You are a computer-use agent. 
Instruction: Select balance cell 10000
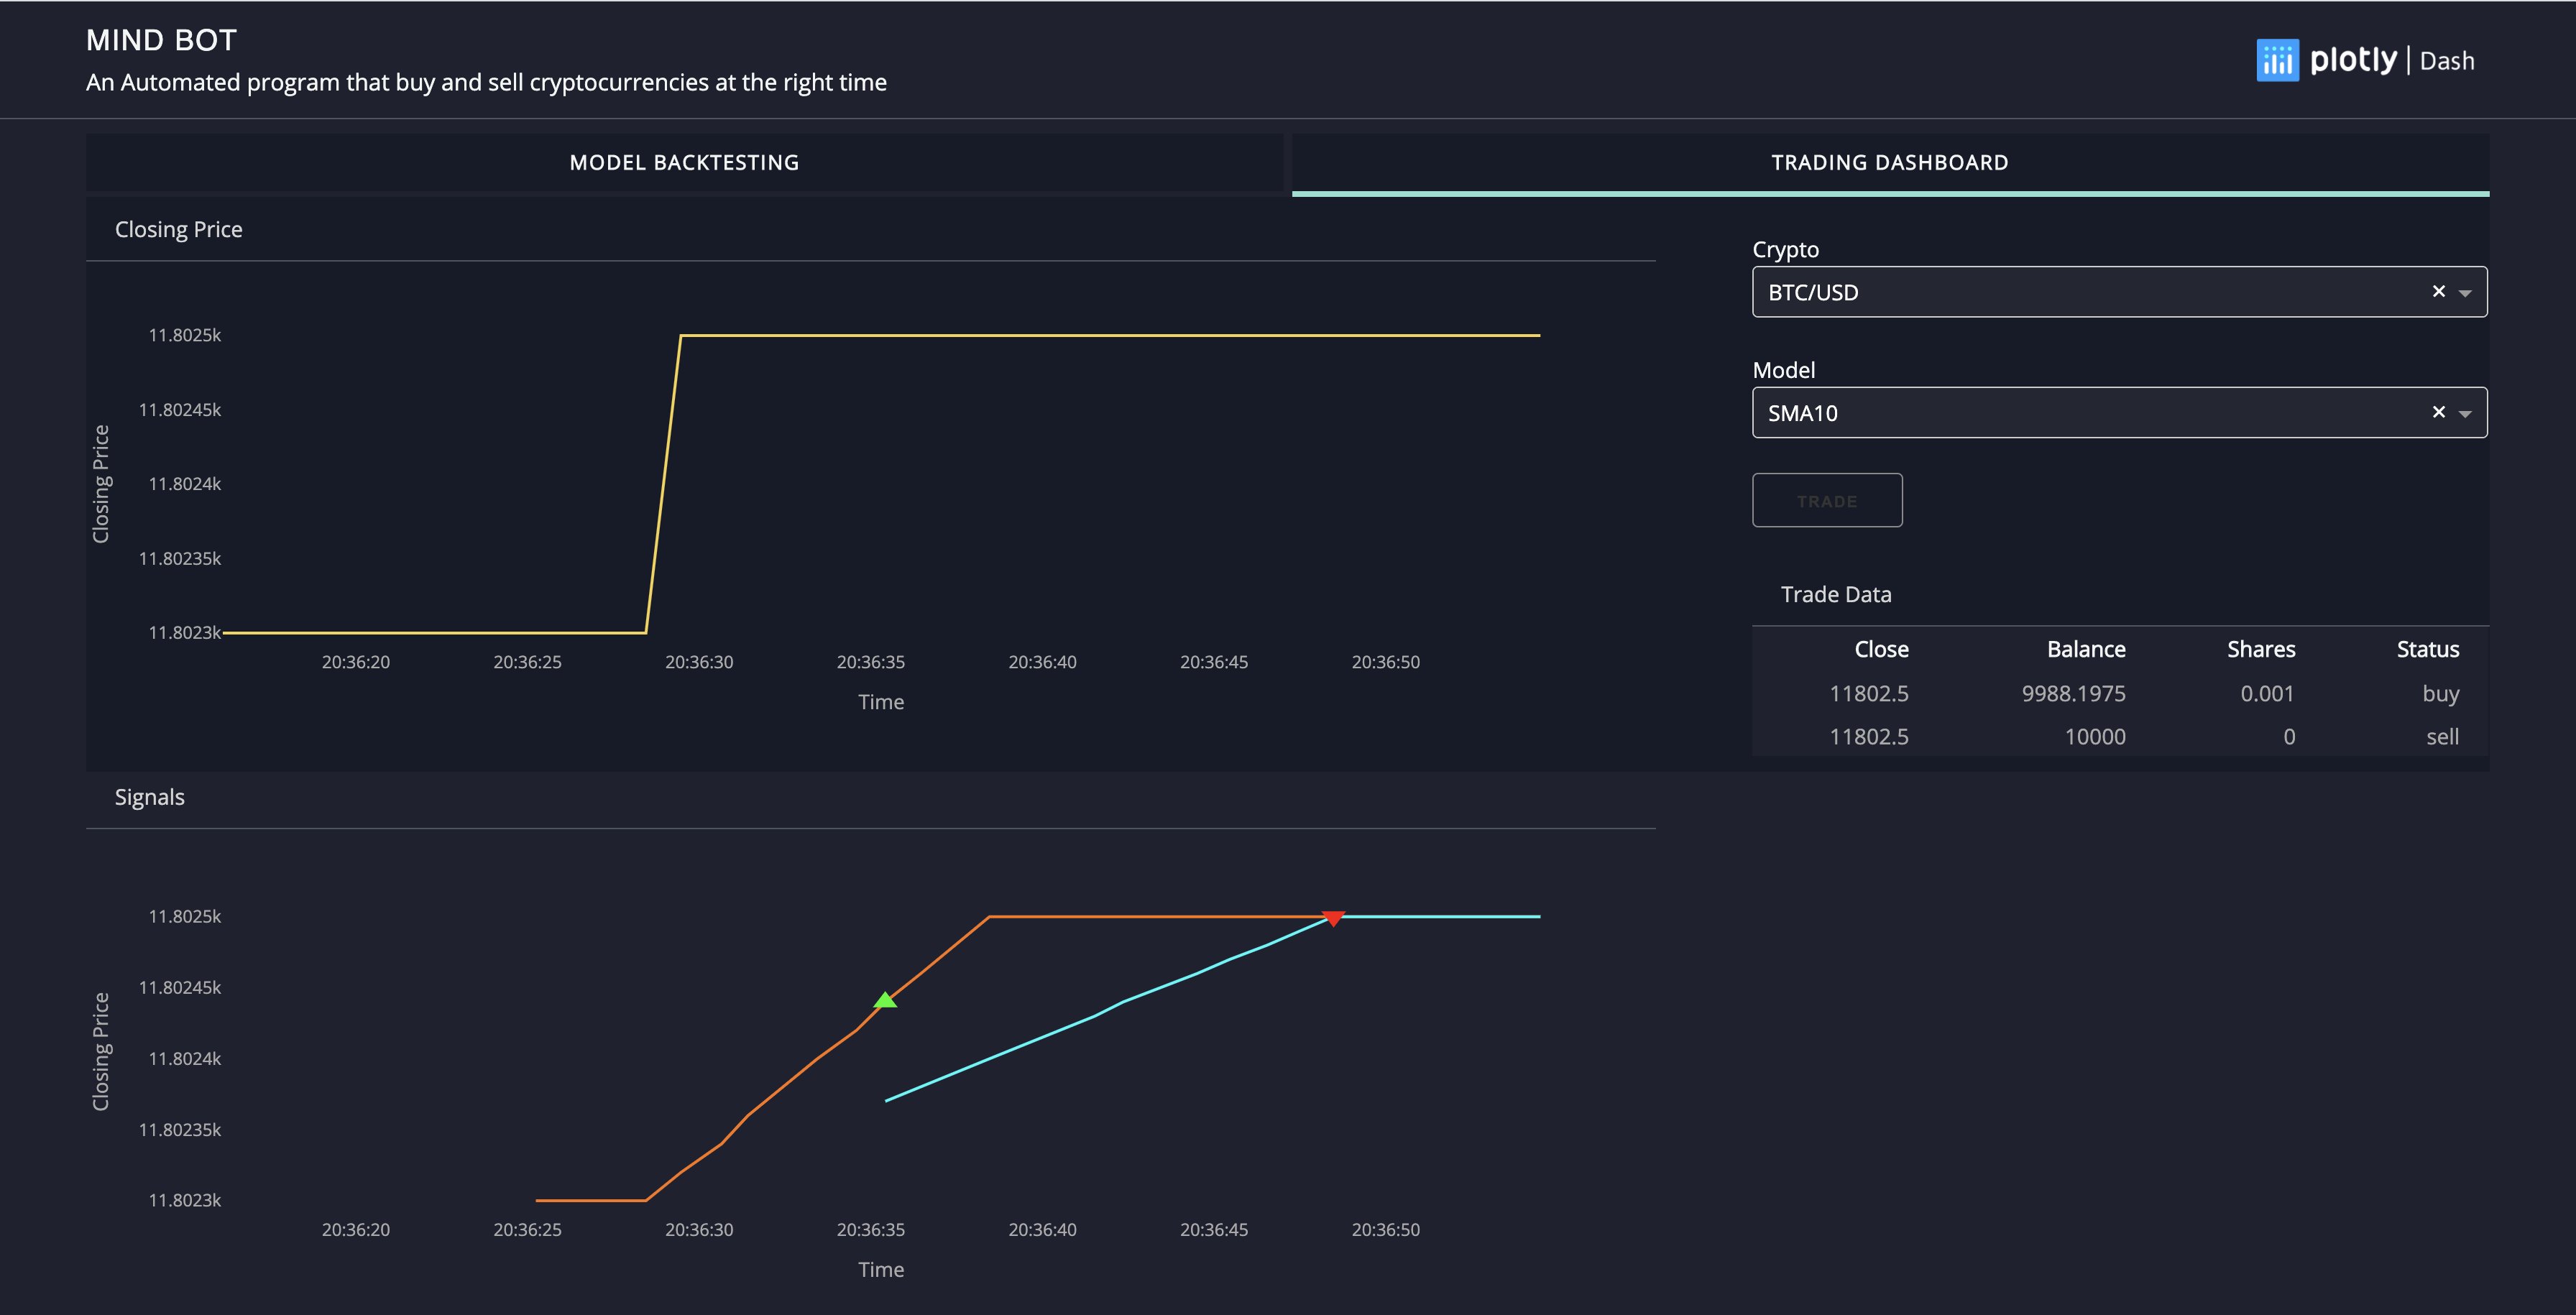pos(2095,737)
